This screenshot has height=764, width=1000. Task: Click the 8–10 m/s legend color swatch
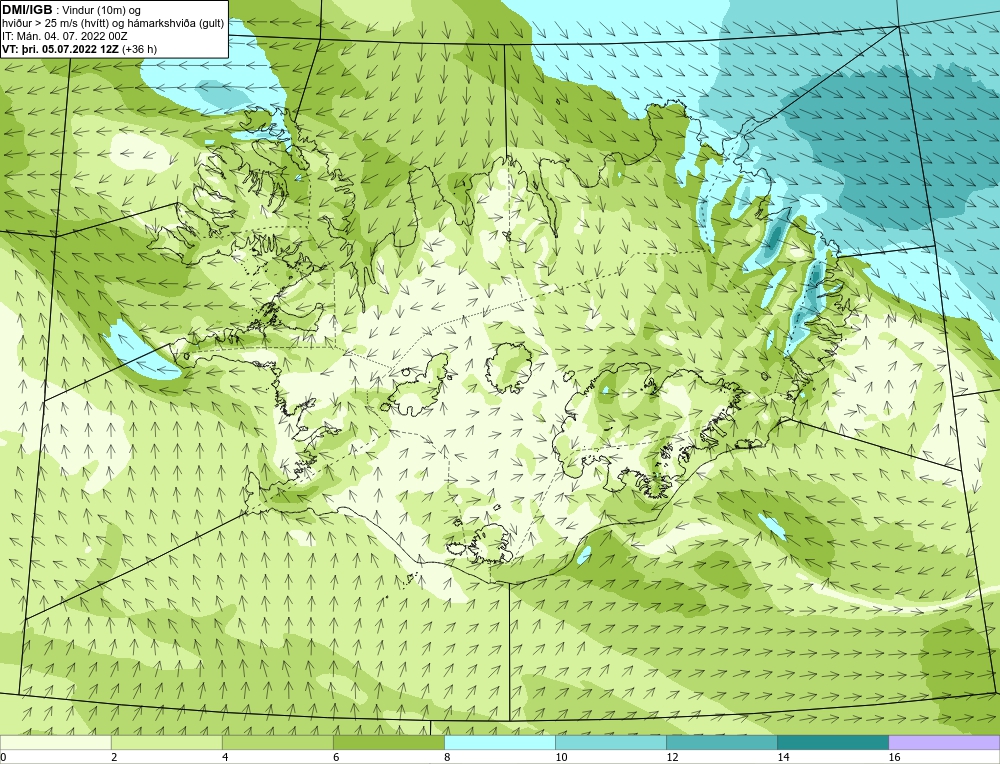(x=499, y=742)
